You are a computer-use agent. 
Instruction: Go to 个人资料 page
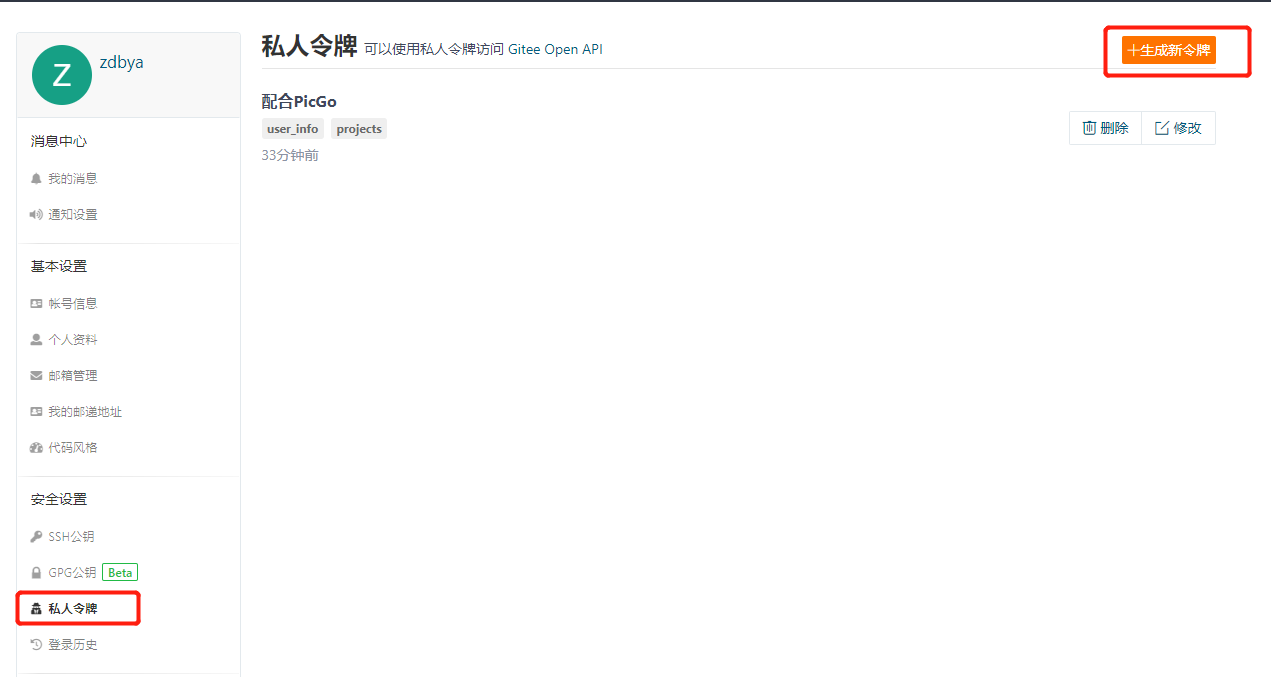73,339
